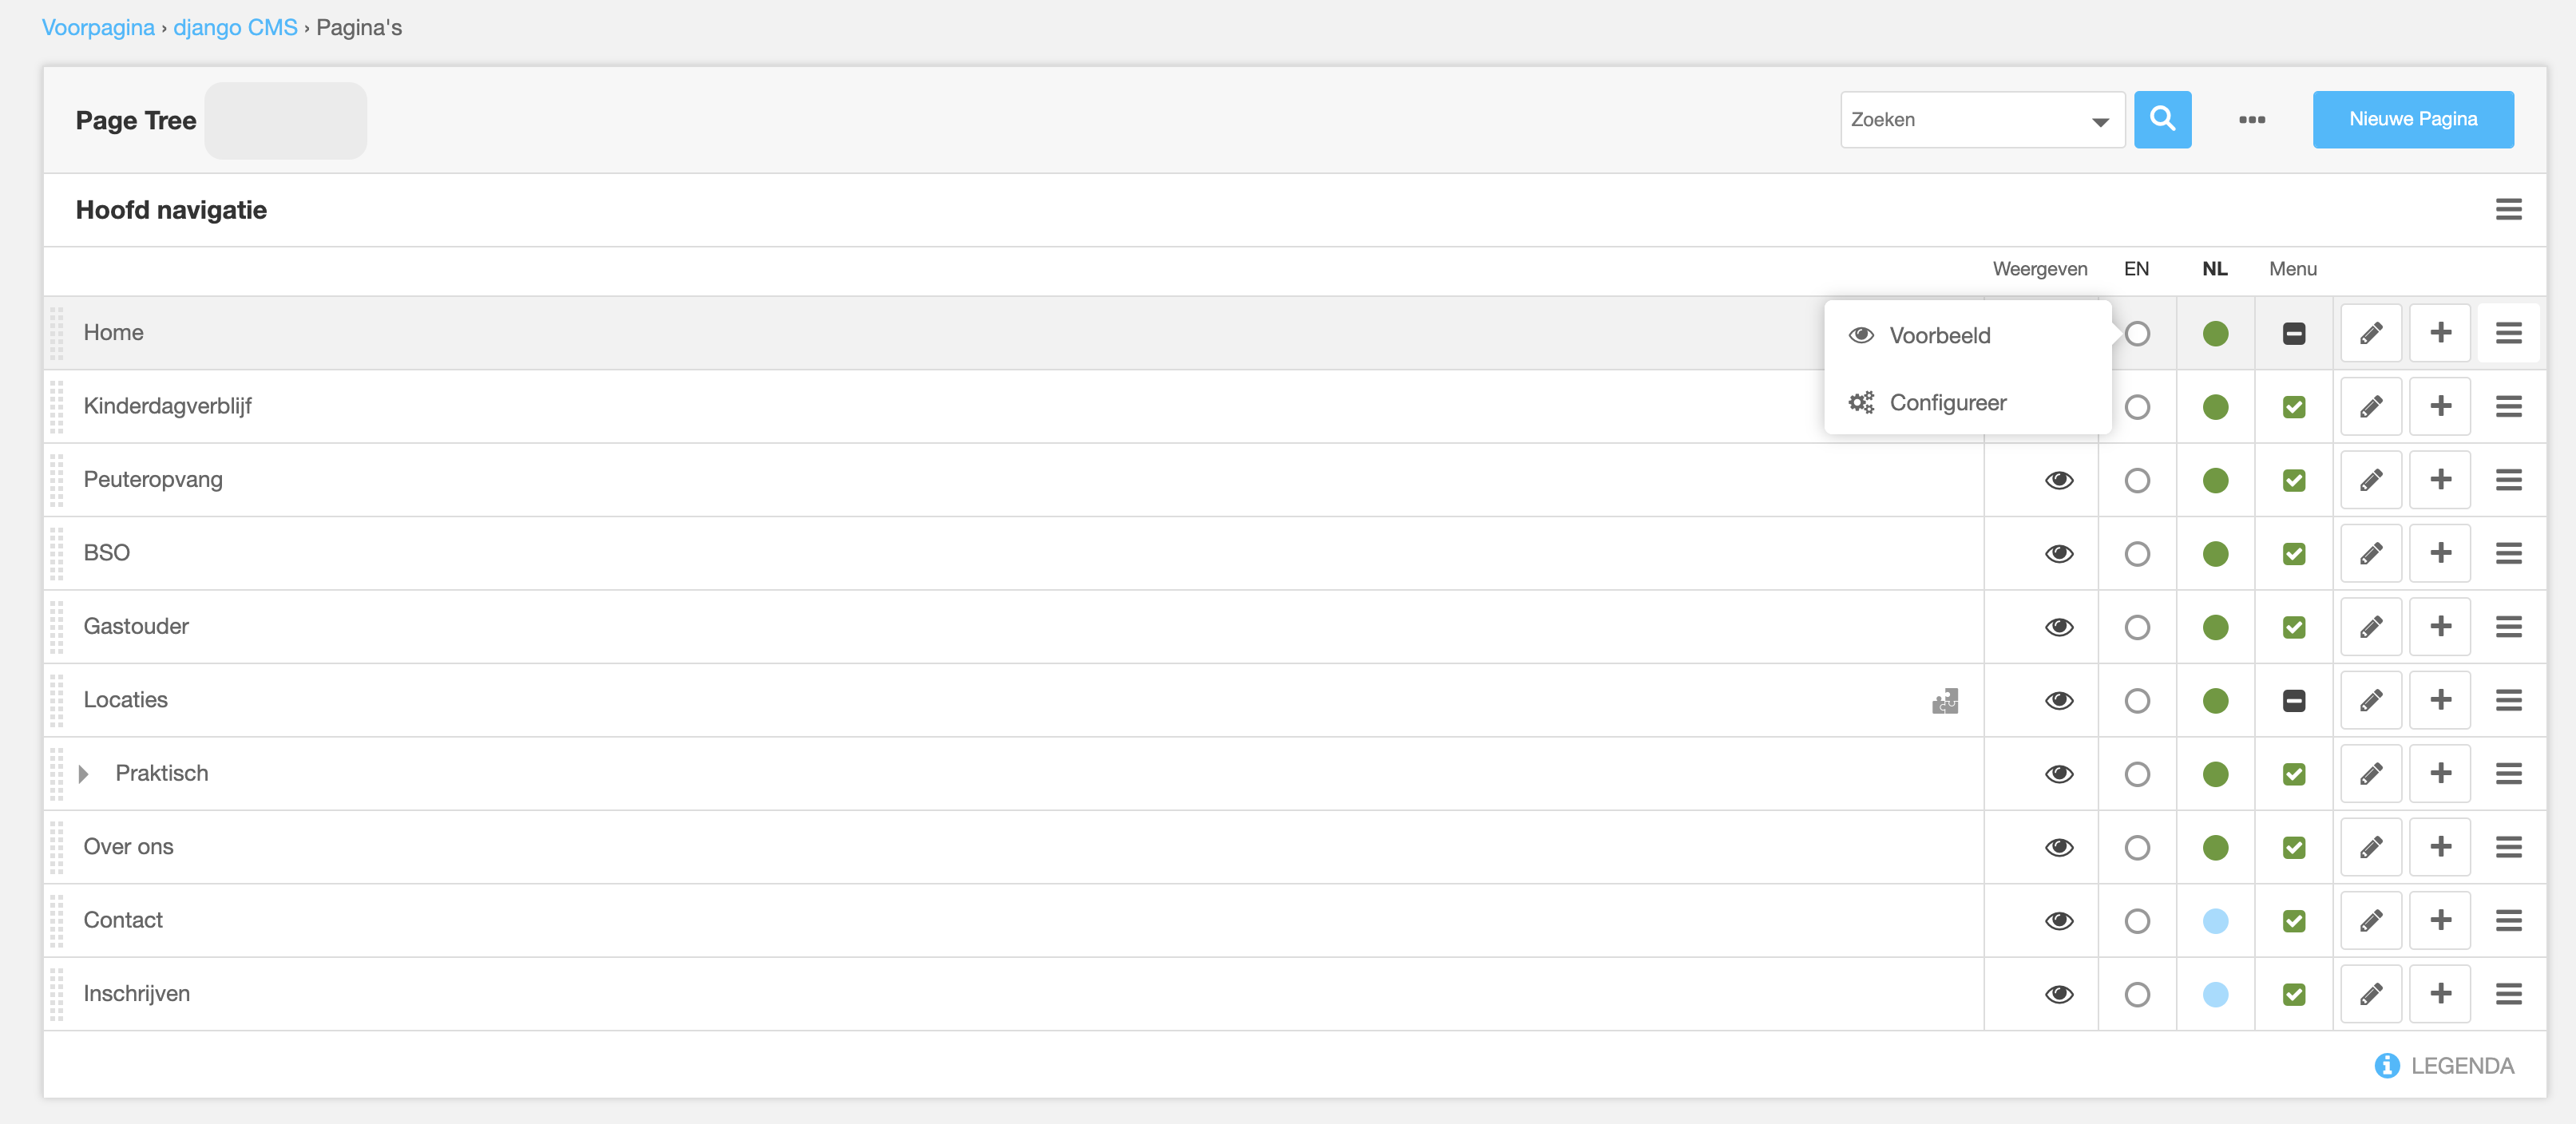Select Voorbeeld from the popup menu

click(1939, 336)
